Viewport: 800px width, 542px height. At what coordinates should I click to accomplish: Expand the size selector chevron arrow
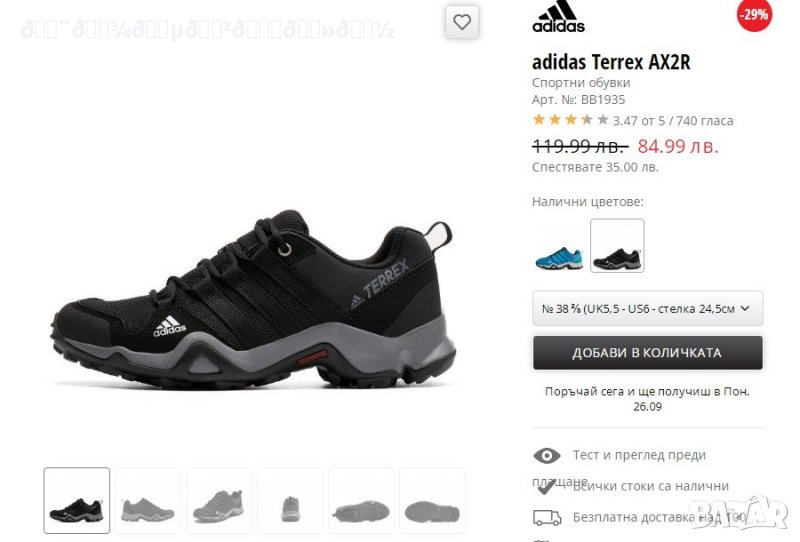745,308
